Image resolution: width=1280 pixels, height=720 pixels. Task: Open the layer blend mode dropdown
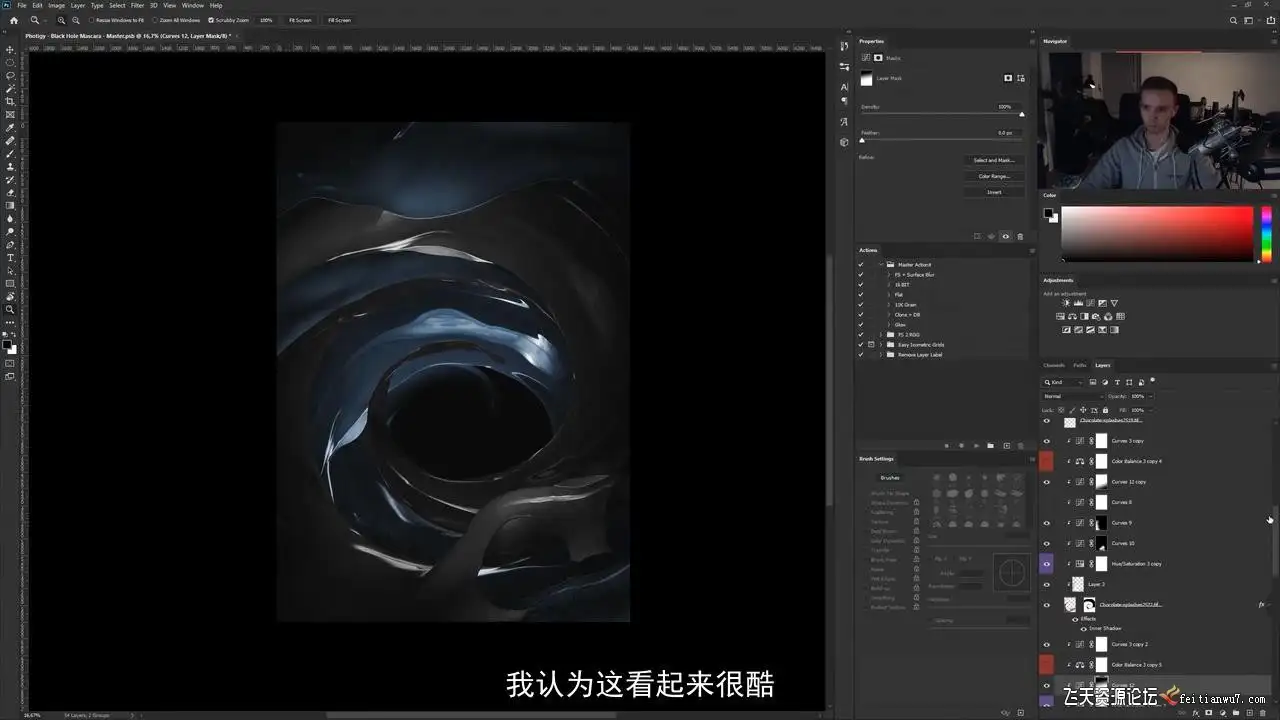pyautogui.click(x=1071, y=396)
